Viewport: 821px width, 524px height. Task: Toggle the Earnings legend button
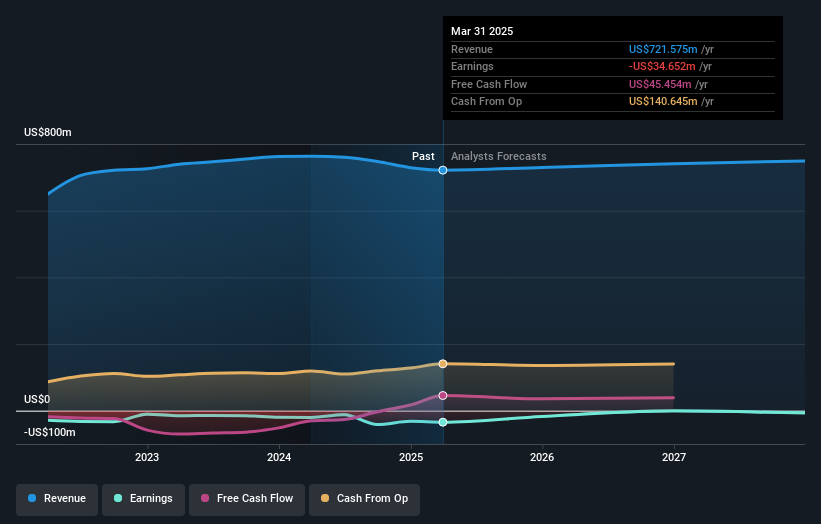143,499
